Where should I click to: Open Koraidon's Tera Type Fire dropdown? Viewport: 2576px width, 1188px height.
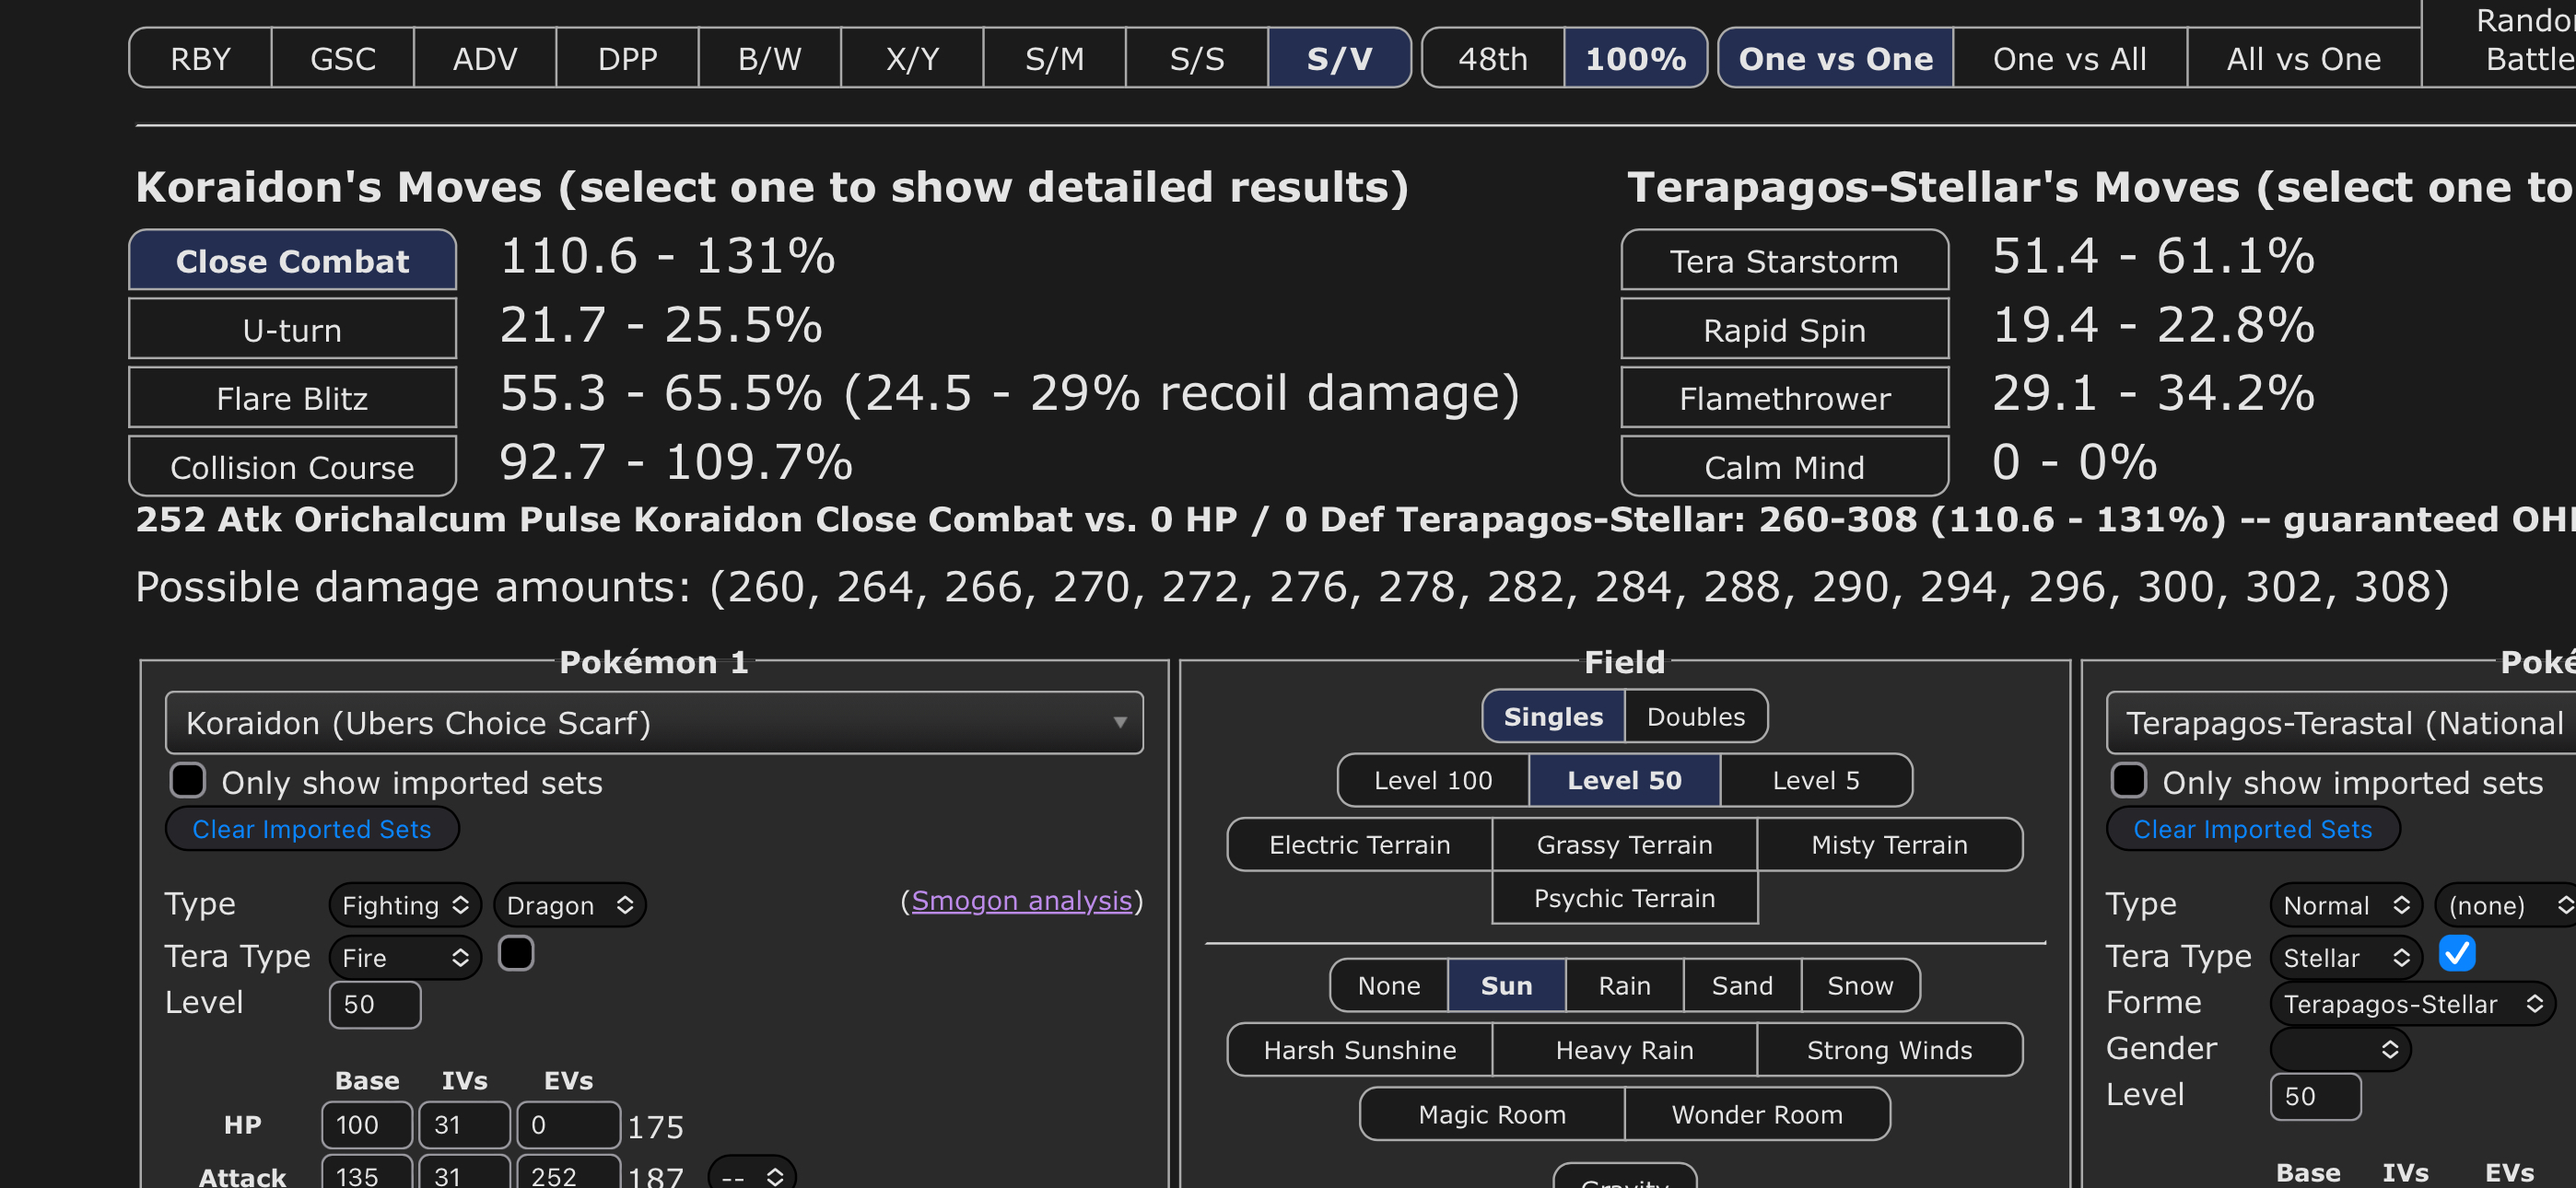point(404,957)
